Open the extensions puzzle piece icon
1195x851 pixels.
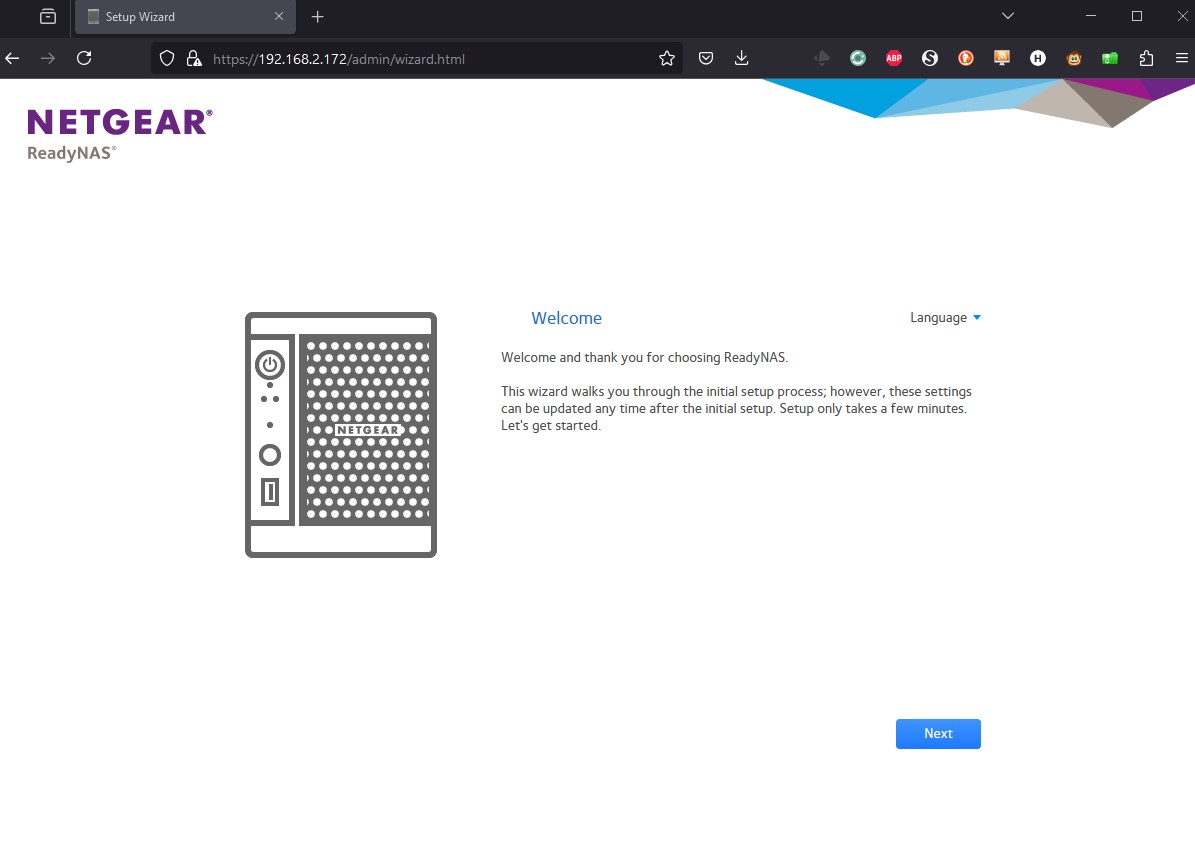point(1146,58)
